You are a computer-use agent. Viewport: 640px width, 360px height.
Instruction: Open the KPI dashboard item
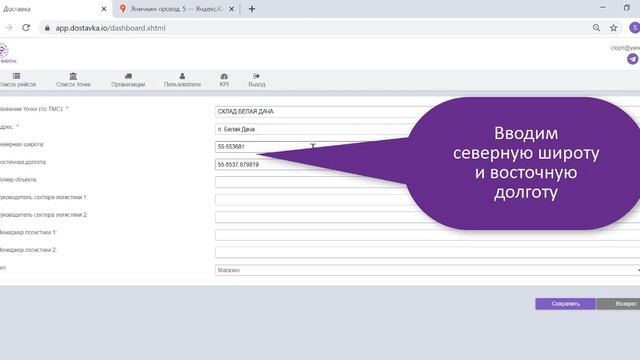(224, 80)
